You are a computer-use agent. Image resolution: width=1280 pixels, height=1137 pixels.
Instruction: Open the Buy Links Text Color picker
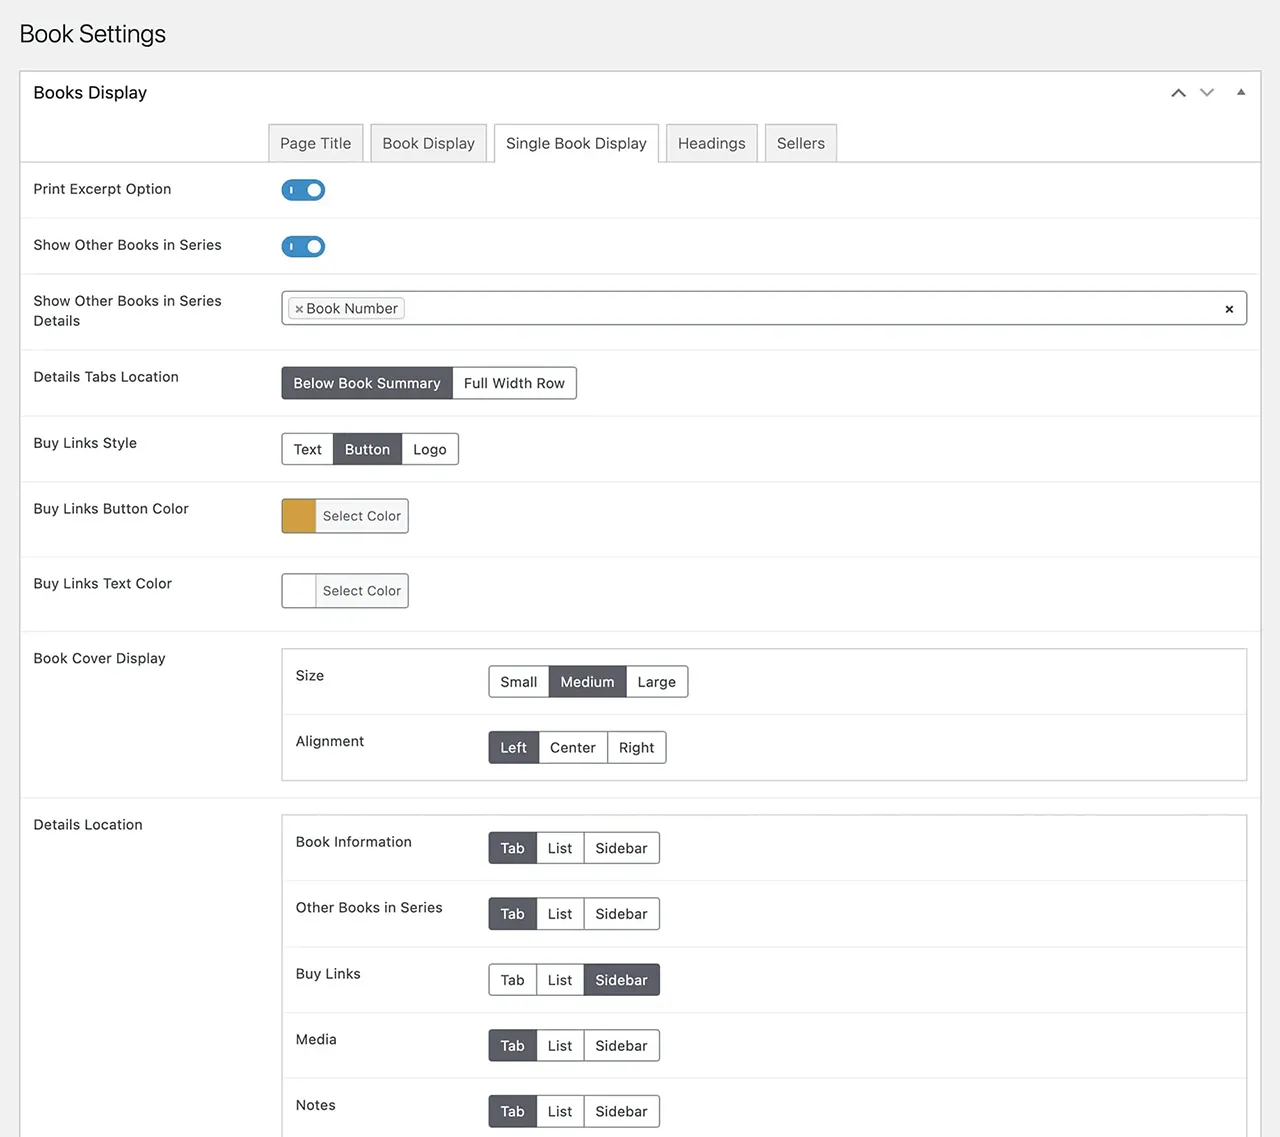[361, 590]
